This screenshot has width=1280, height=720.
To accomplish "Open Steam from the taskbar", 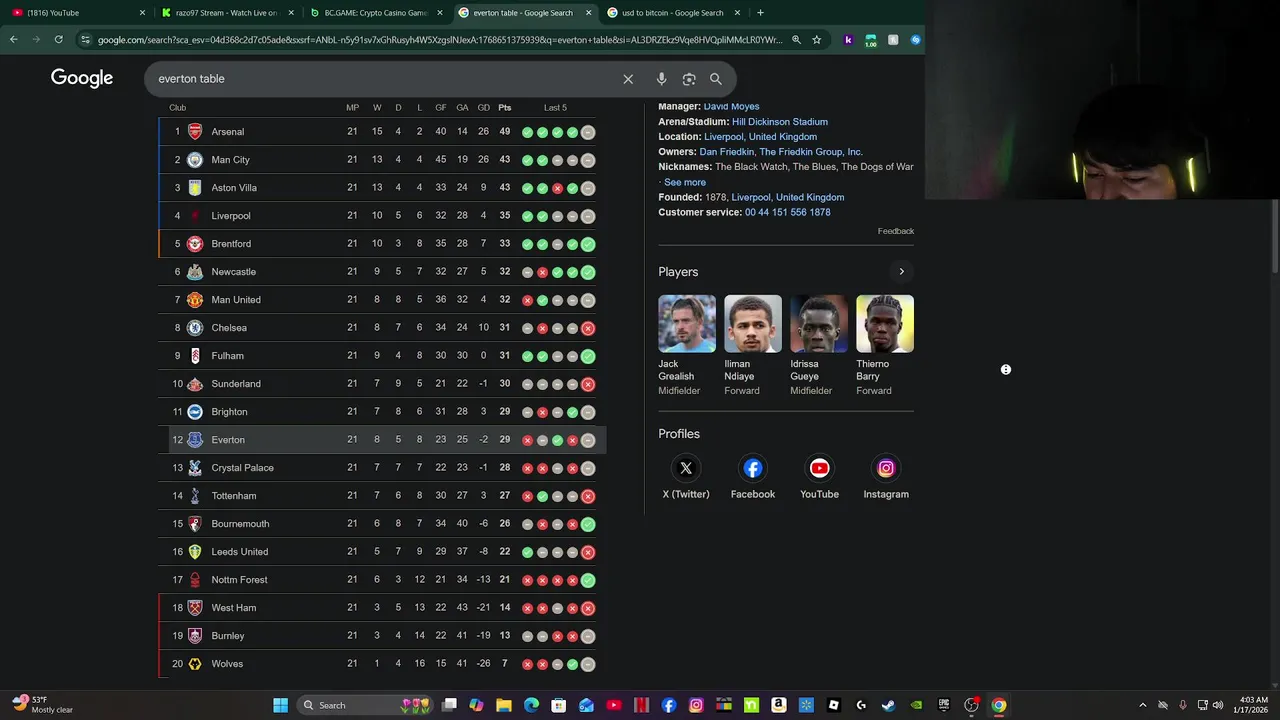I will (x=888, y=705).
